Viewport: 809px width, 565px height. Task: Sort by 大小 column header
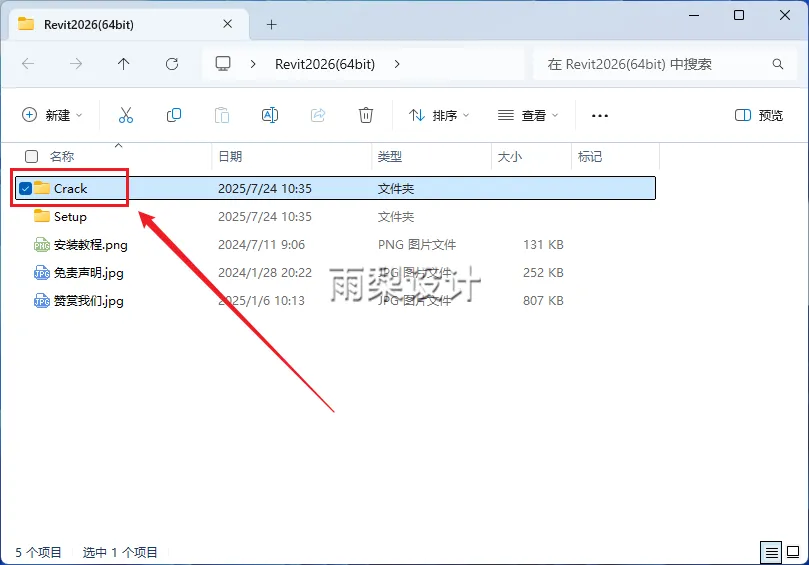(510, 156)
